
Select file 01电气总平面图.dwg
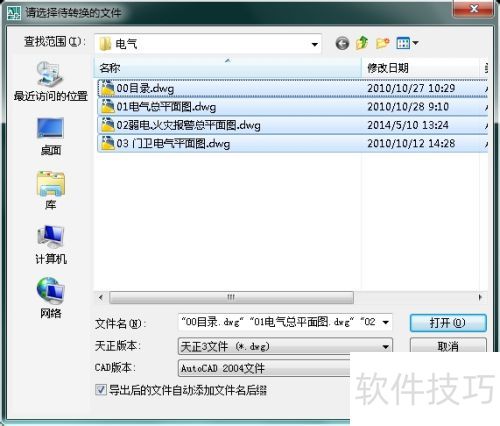pyautogui.click(x=292, y=107)
